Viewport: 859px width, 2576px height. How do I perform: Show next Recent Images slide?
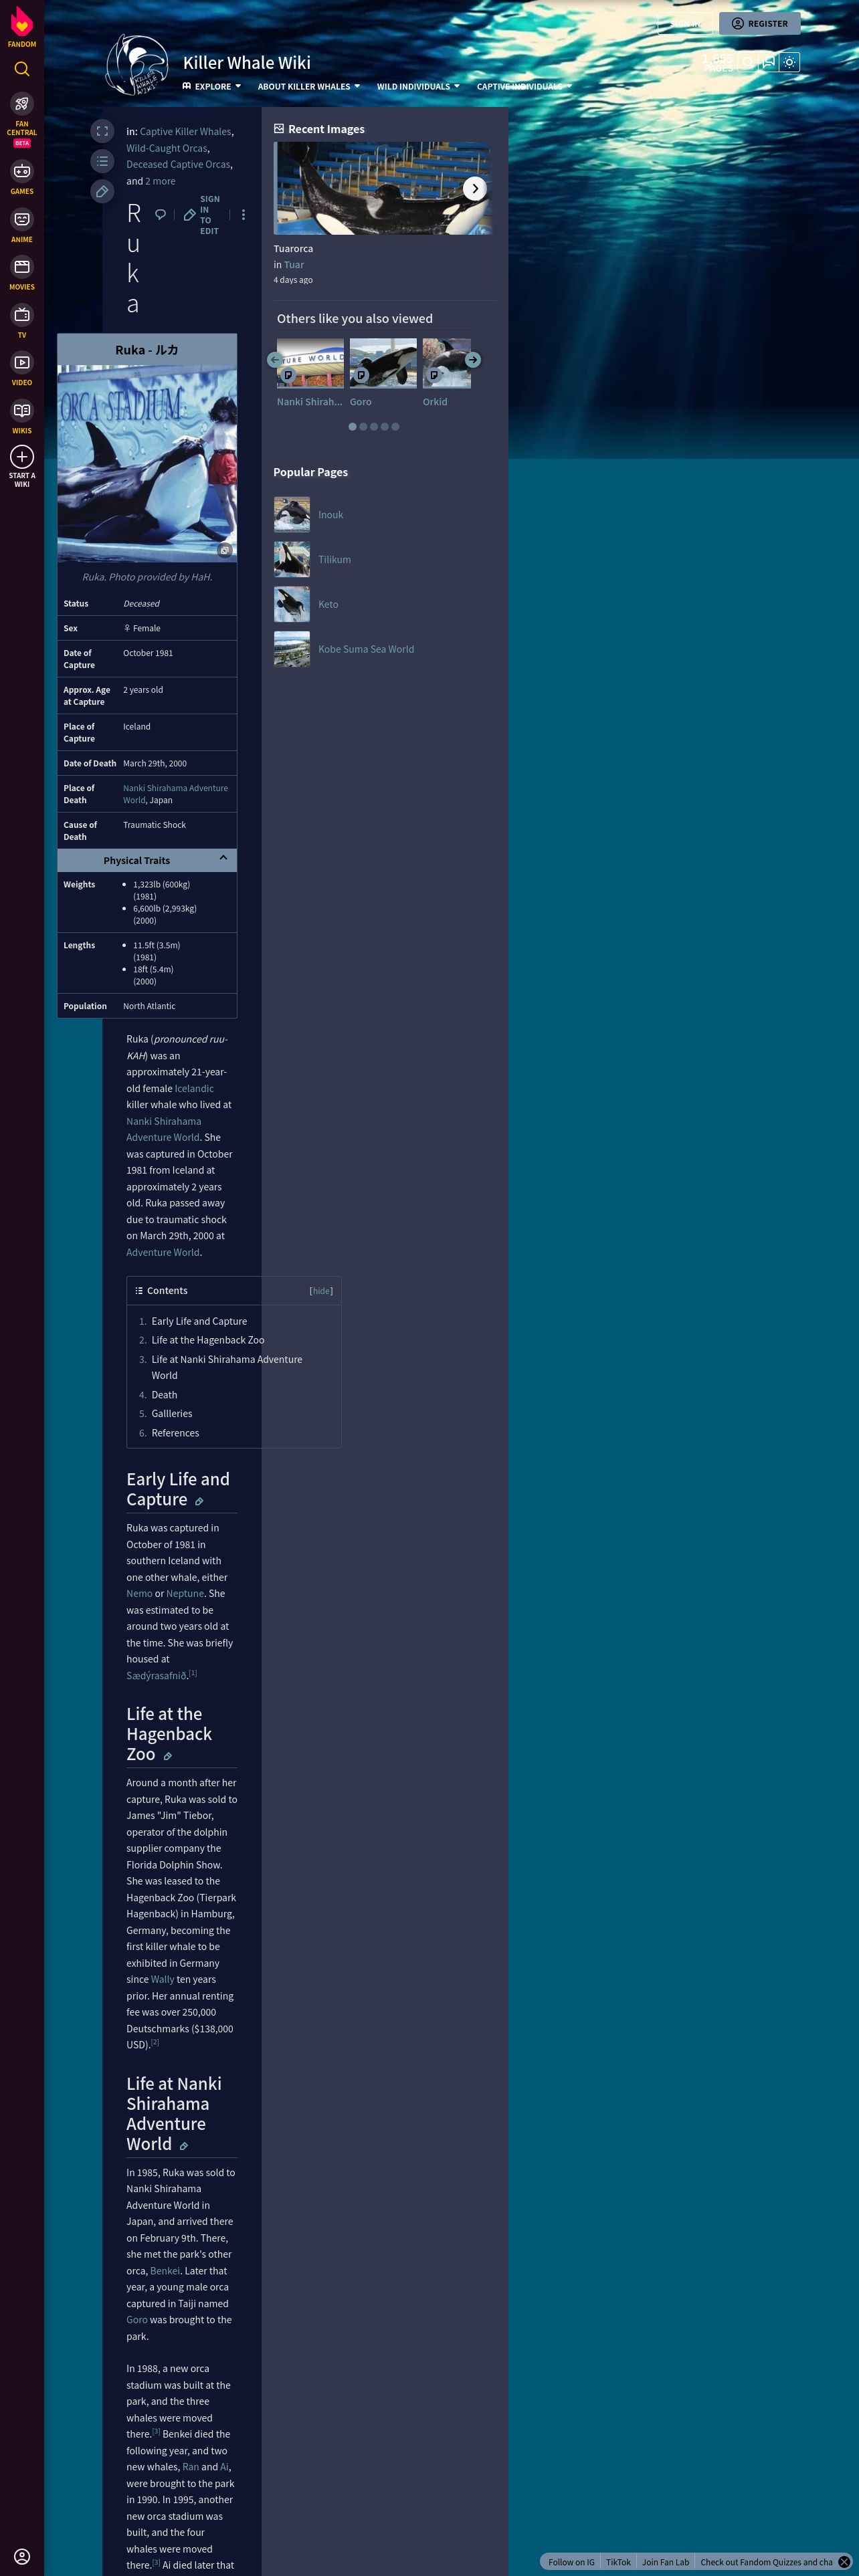(x=475, y=188)
